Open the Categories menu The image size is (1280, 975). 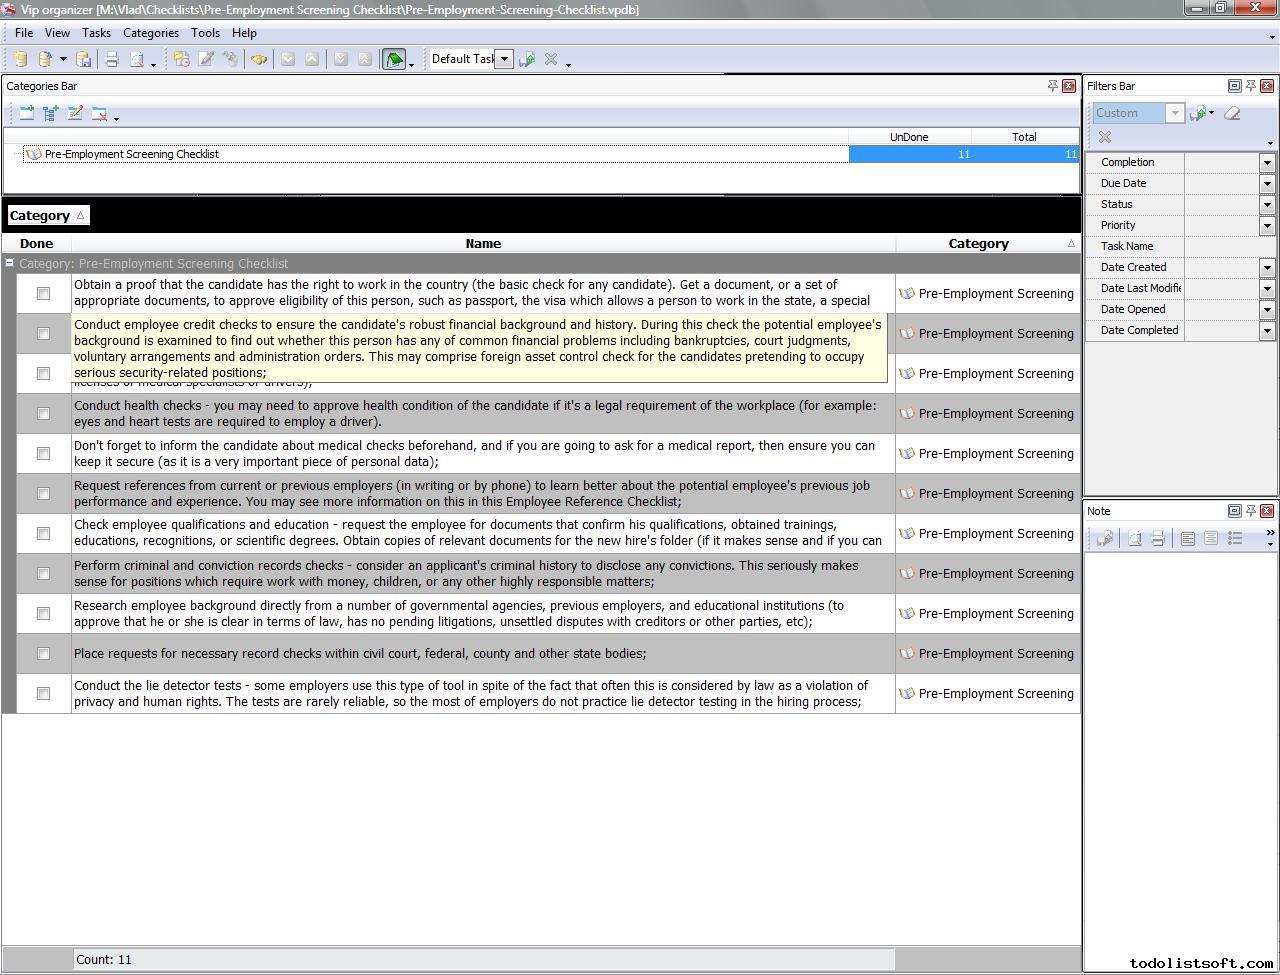[150, 33]
